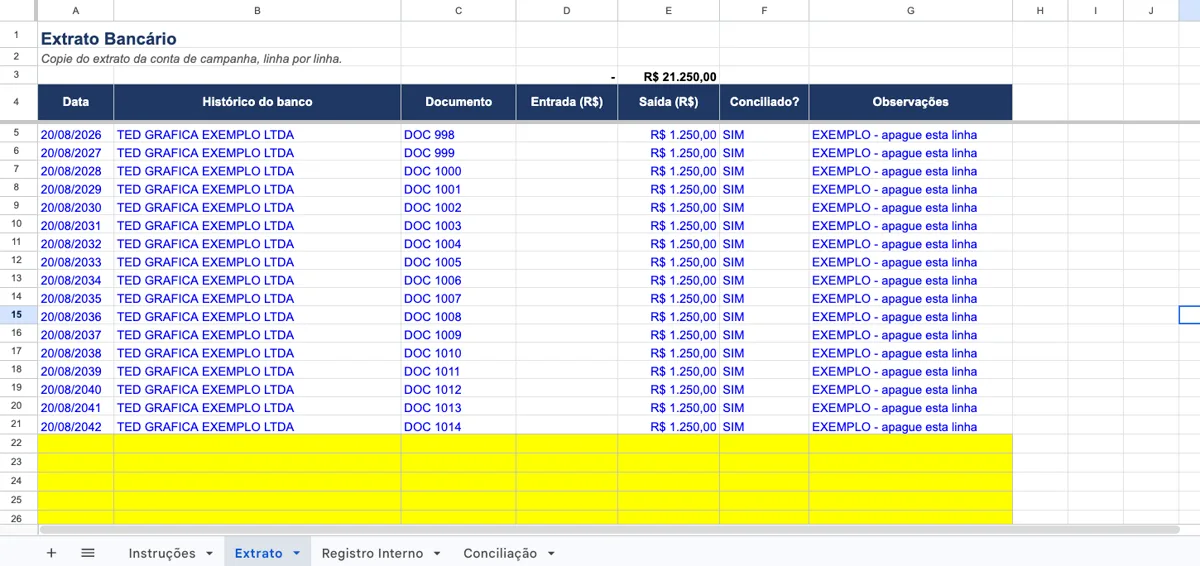Click the 'SIM' cell in DOC 1011 row
1200x566 pixels.
coord(764,371)
